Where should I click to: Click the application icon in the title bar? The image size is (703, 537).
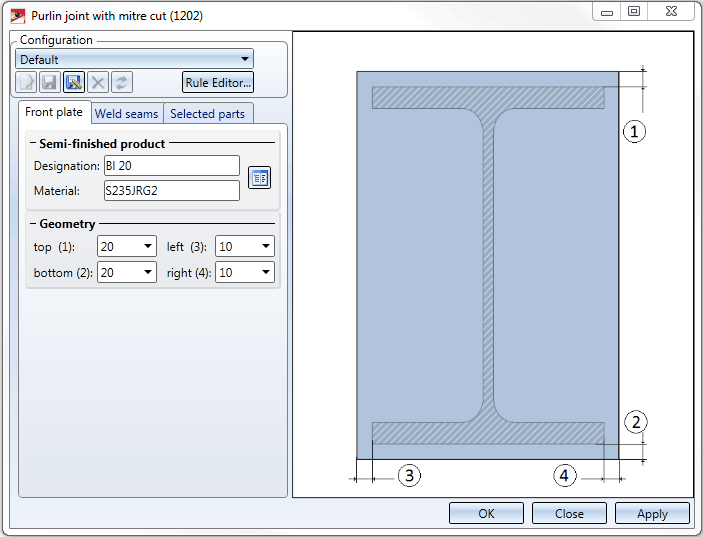pyautogui.click(x=17, y=15)
